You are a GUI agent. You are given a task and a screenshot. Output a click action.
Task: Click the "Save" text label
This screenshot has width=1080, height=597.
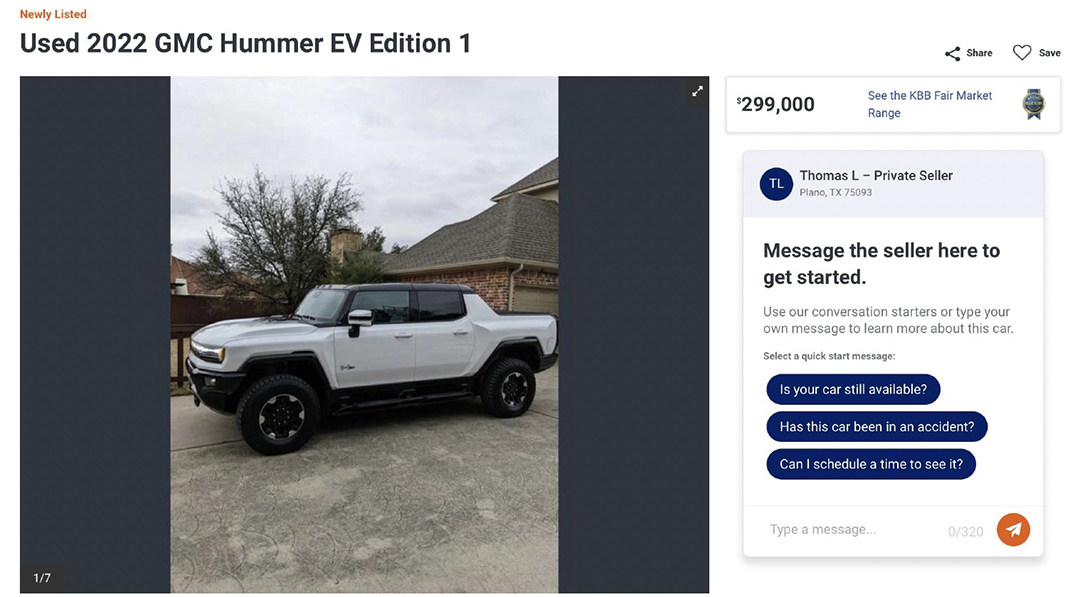click(x=1049, y=53)
